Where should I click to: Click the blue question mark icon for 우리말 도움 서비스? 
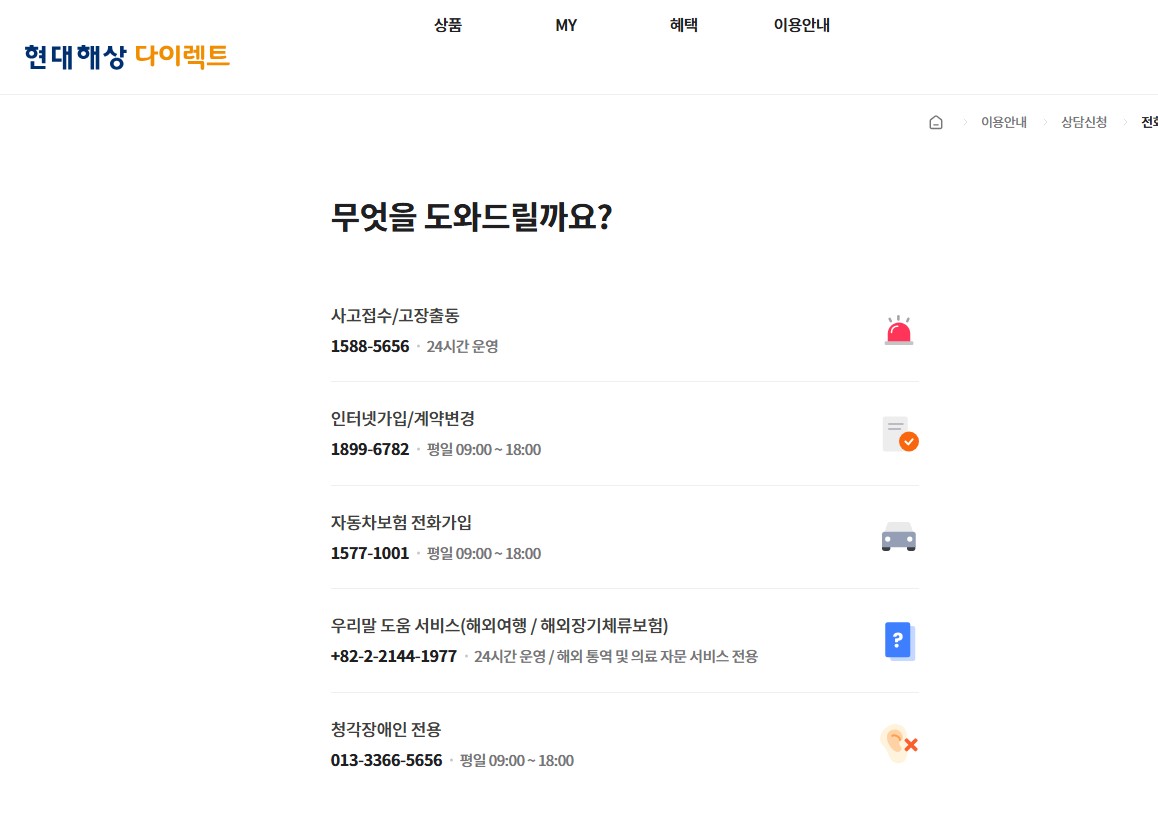pyautogui.click(x=897, y=640)
